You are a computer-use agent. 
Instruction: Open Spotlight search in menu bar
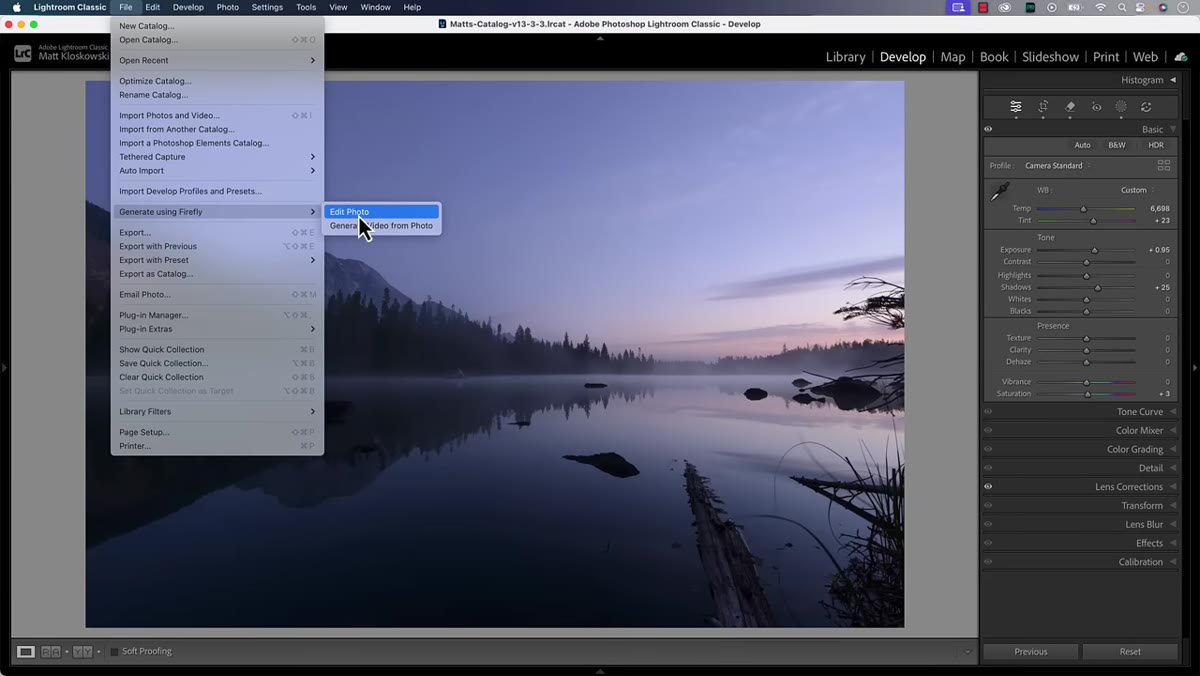[x=1122, y=7]
